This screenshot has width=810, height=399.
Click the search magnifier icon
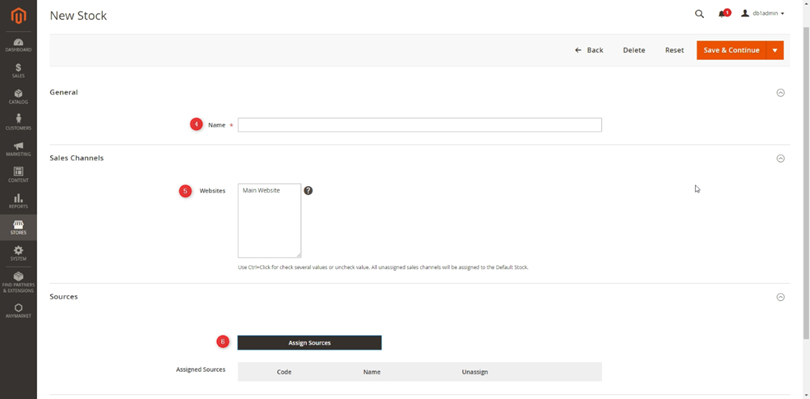pos(699,14)
